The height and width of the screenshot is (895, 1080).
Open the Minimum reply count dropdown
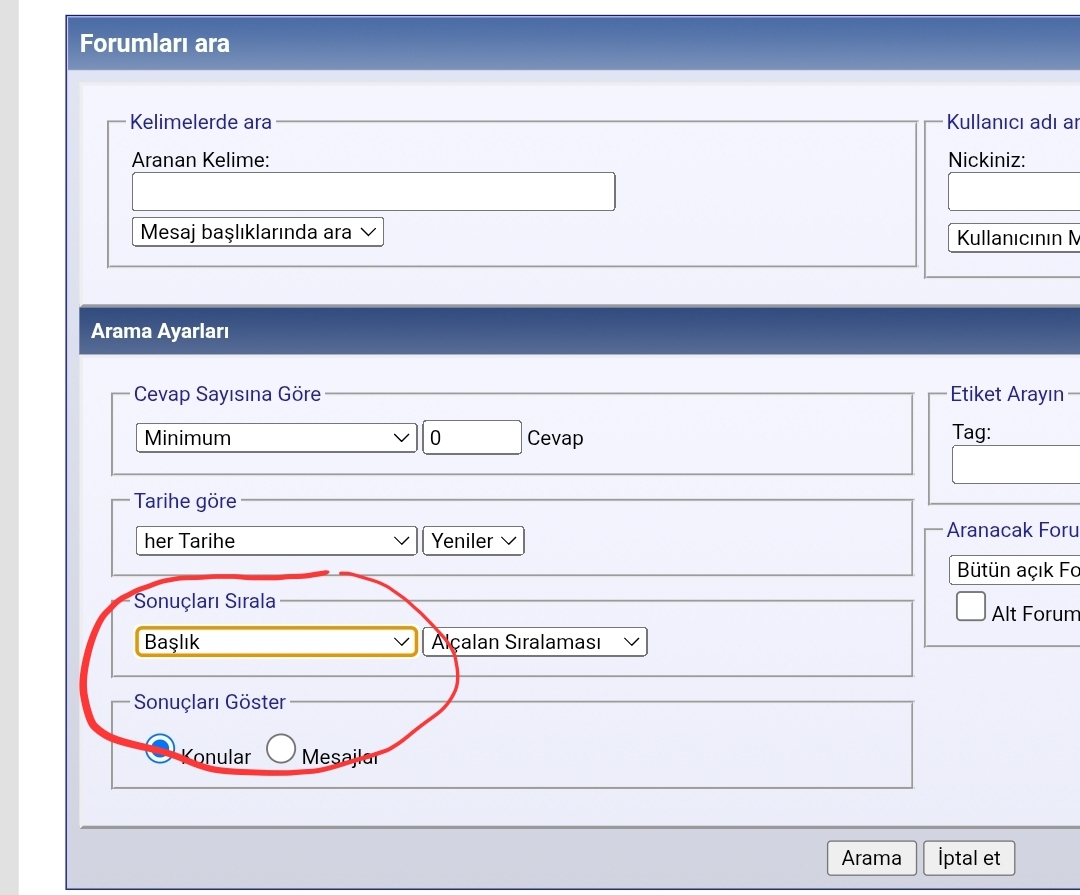point(276,438)
